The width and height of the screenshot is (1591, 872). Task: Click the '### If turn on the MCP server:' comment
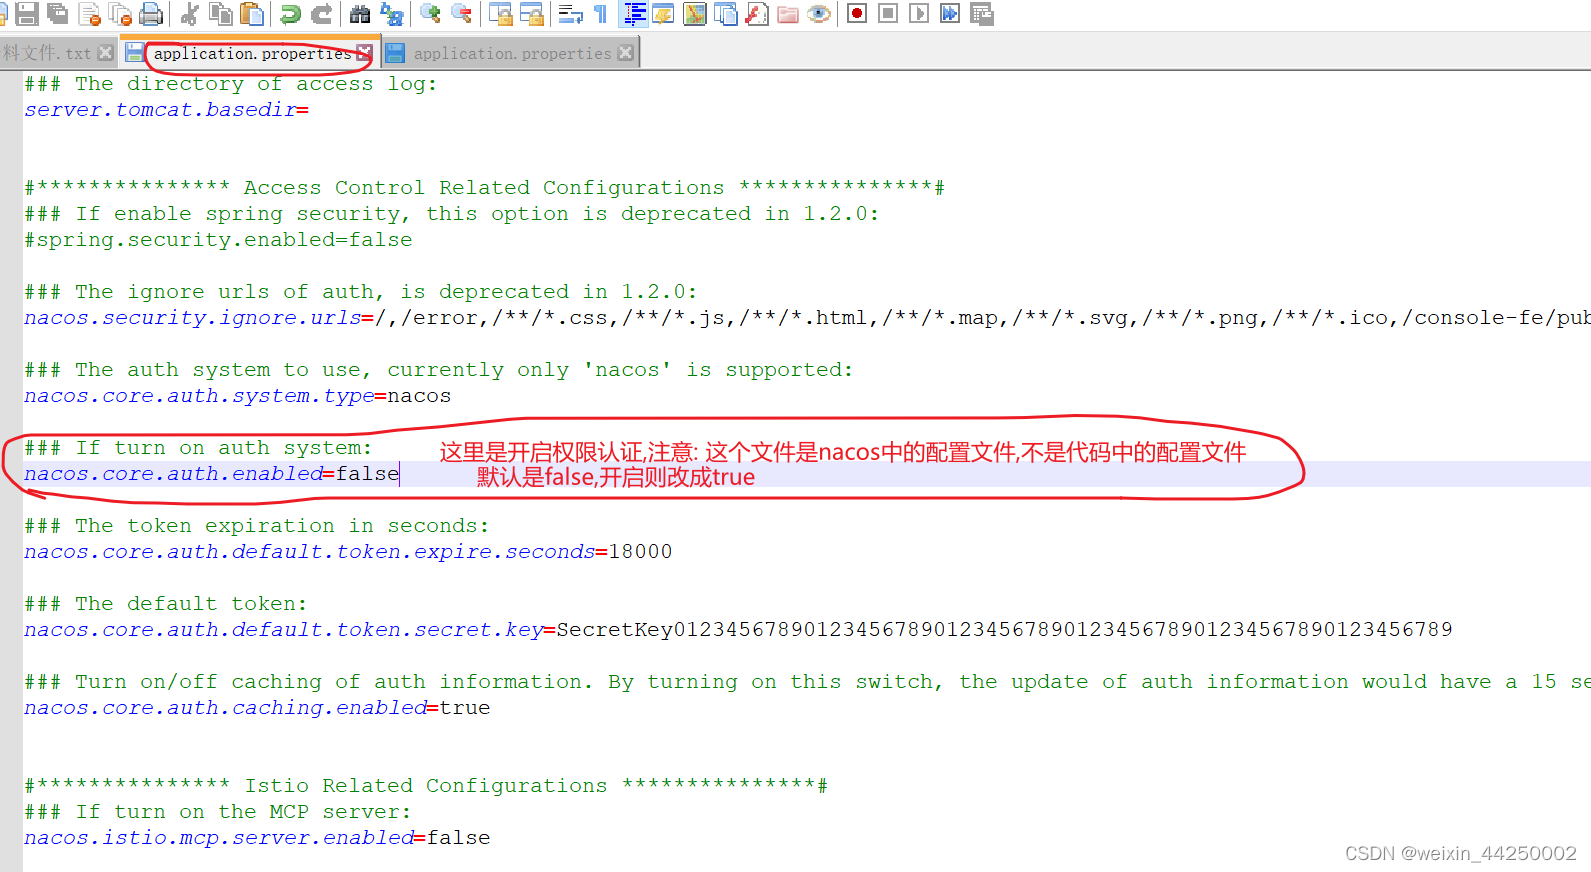pos(218,812)
